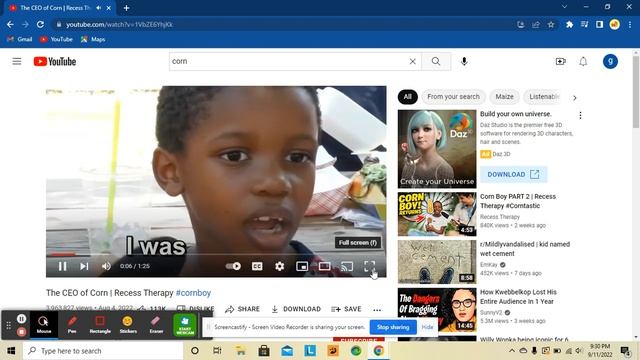640x360 pixels.
Task: Click the Stop sharing button
Action: (x=393, y=327)
